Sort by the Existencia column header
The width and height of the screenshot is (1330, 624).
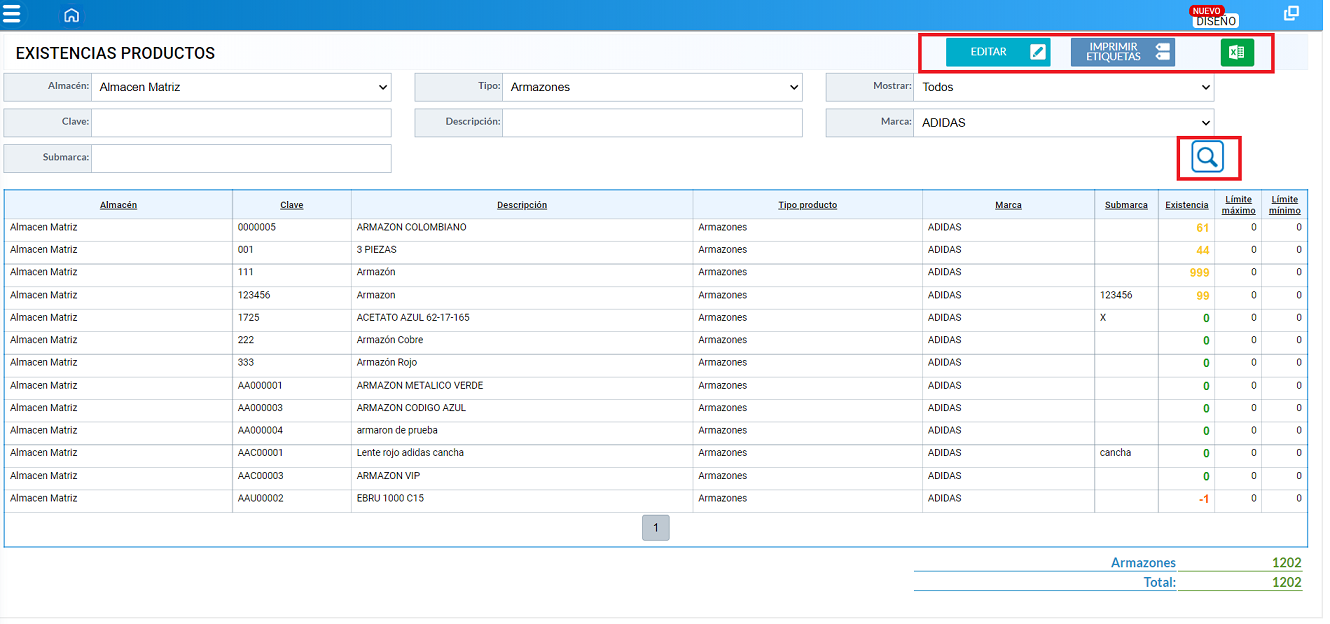tap(1187, 205)
